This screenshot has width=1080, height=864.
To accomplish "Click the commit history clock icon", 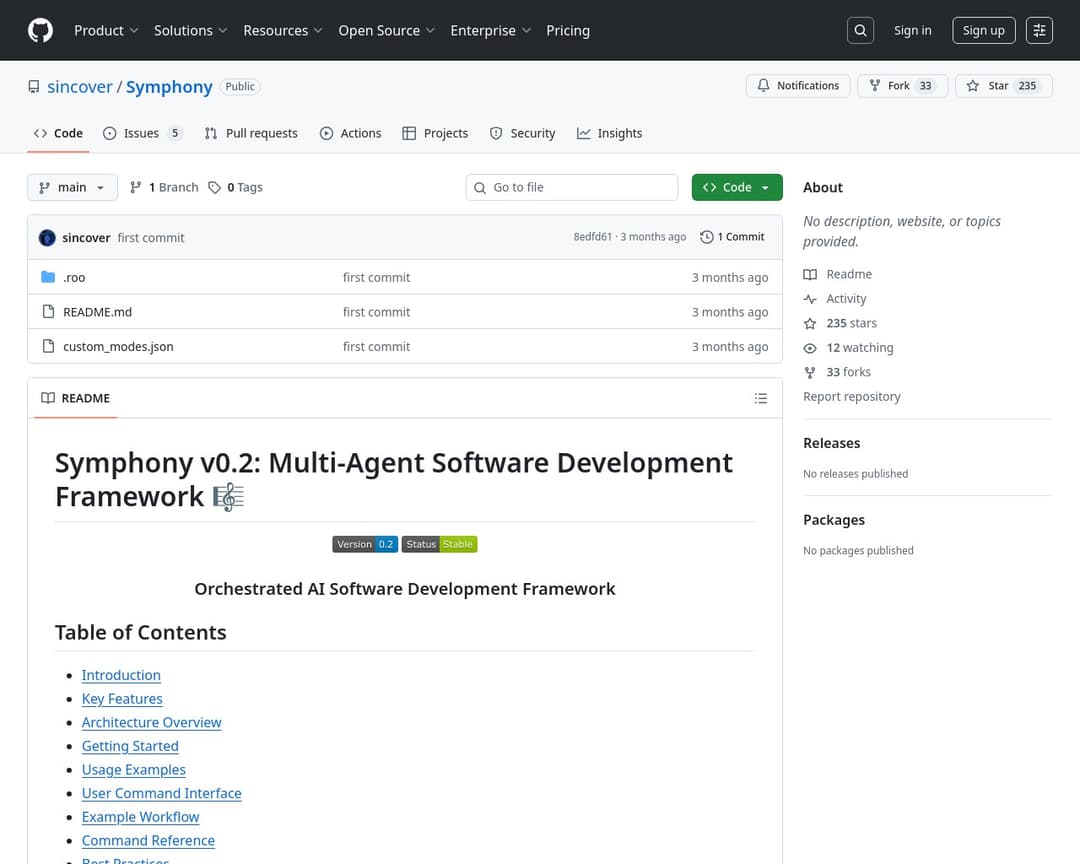I will click(707, 237).
